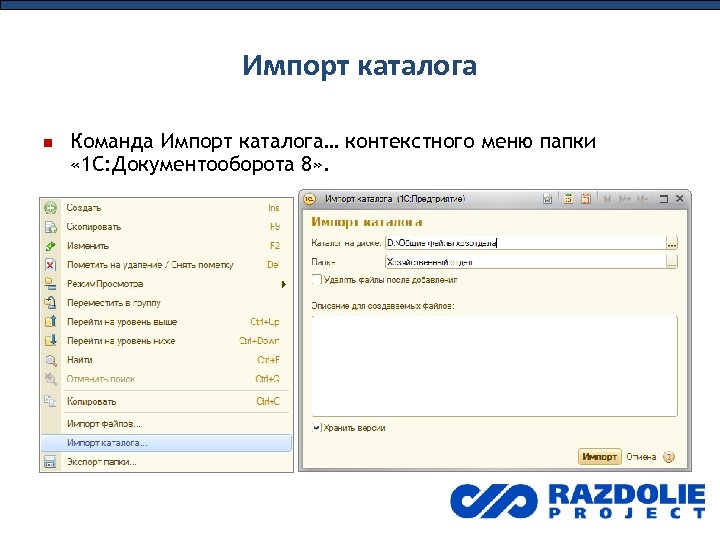Click the Отменить поиск icon

click(x=51, y=379)
